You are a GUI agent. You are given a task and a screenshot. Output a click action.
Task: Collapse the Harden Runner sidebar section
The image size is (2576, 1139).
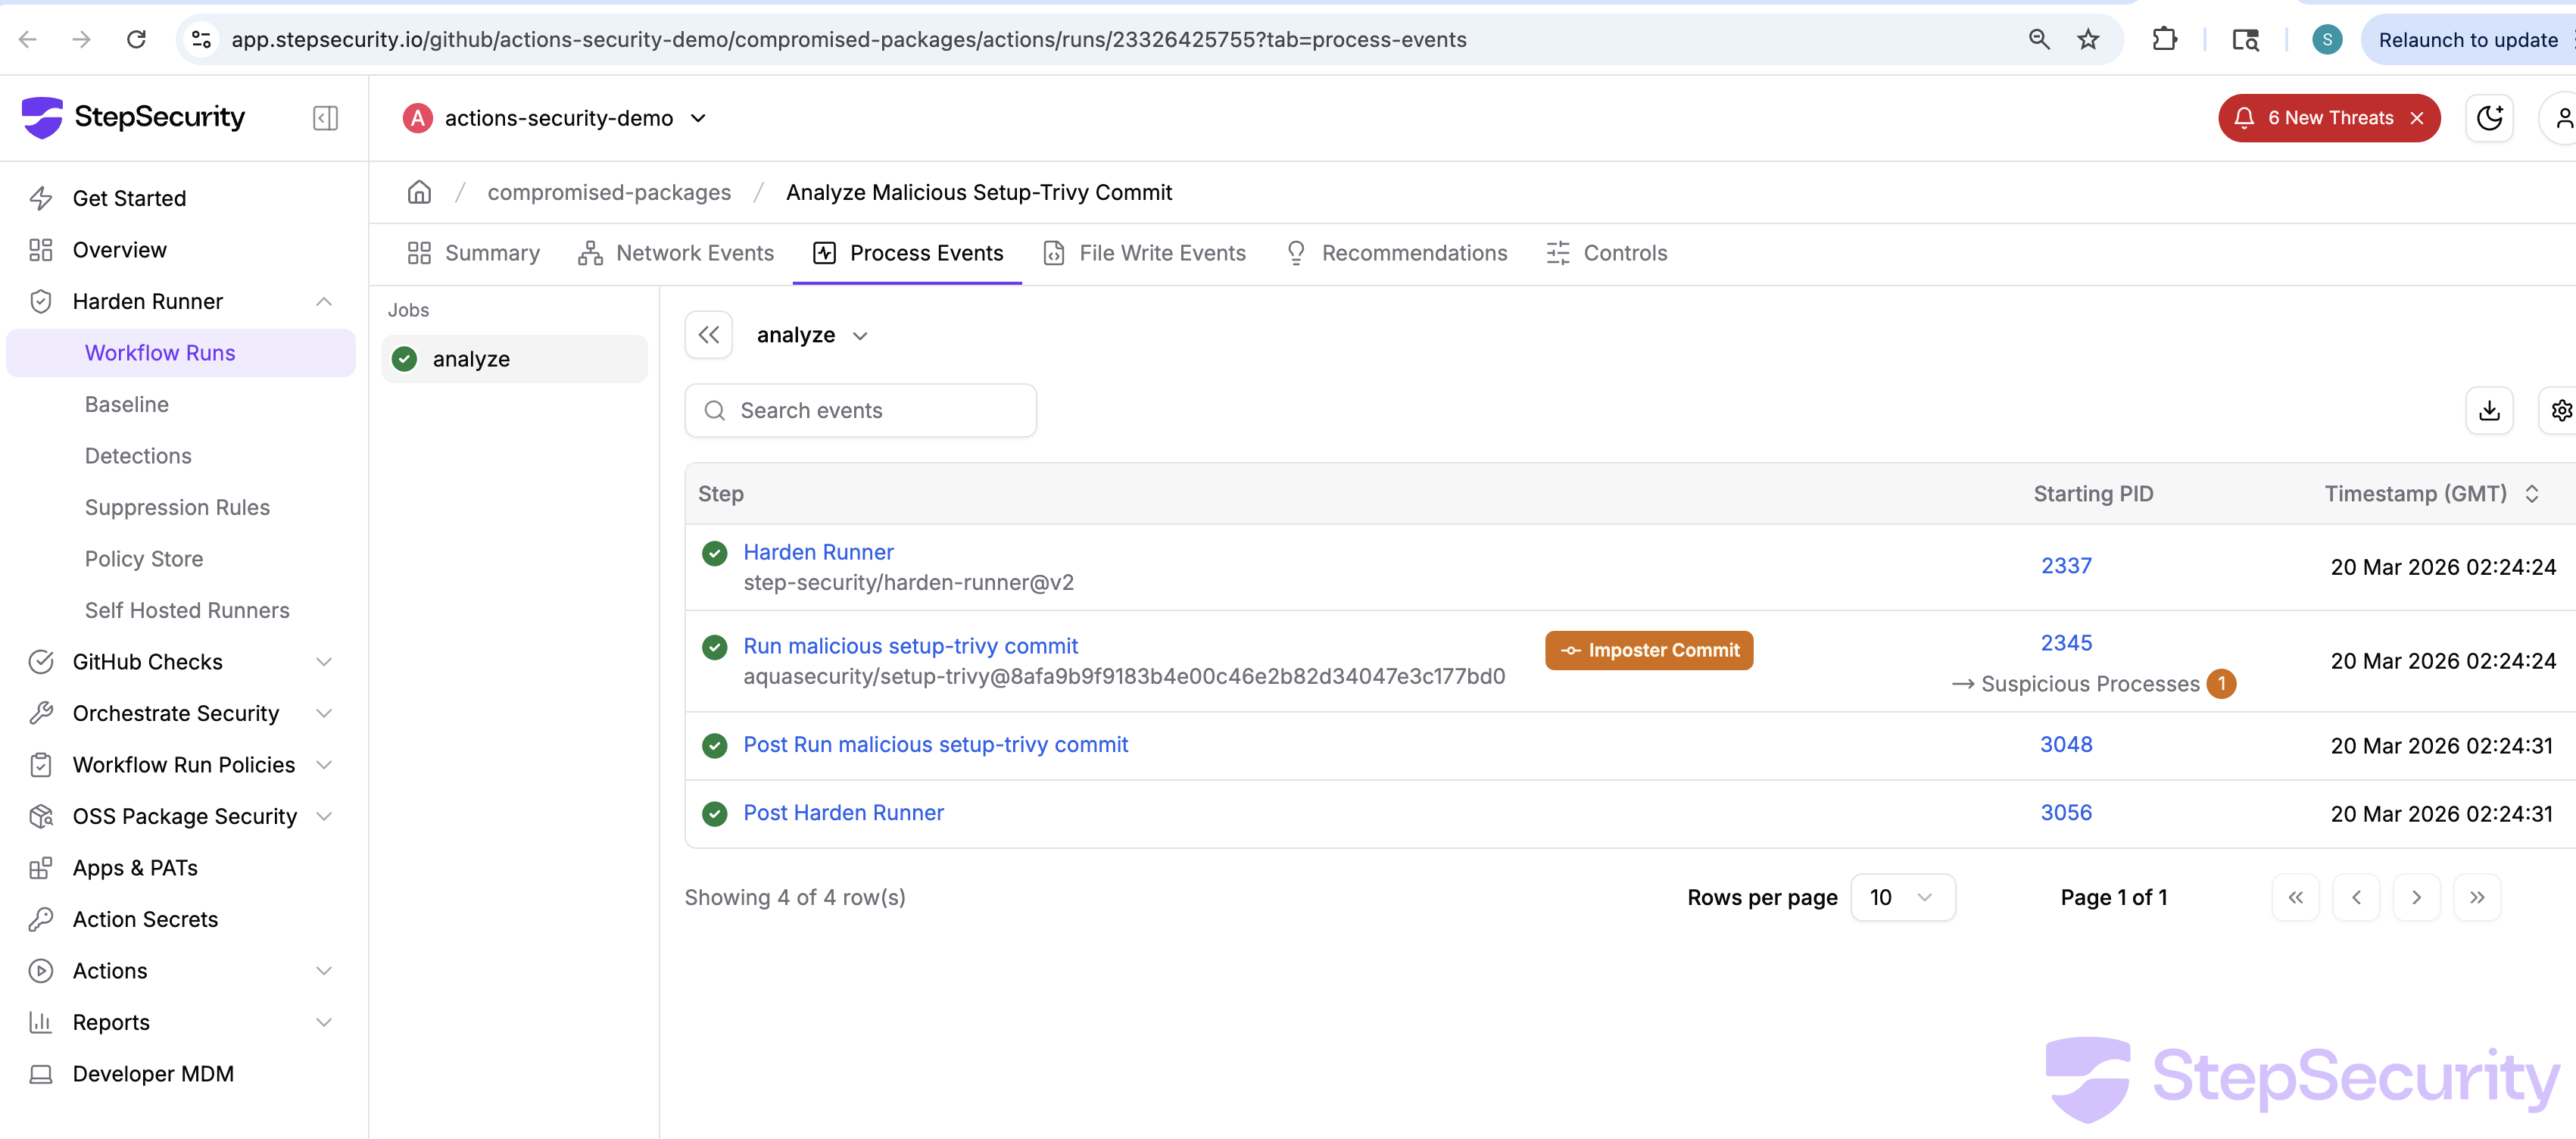[x=324, y=301]
